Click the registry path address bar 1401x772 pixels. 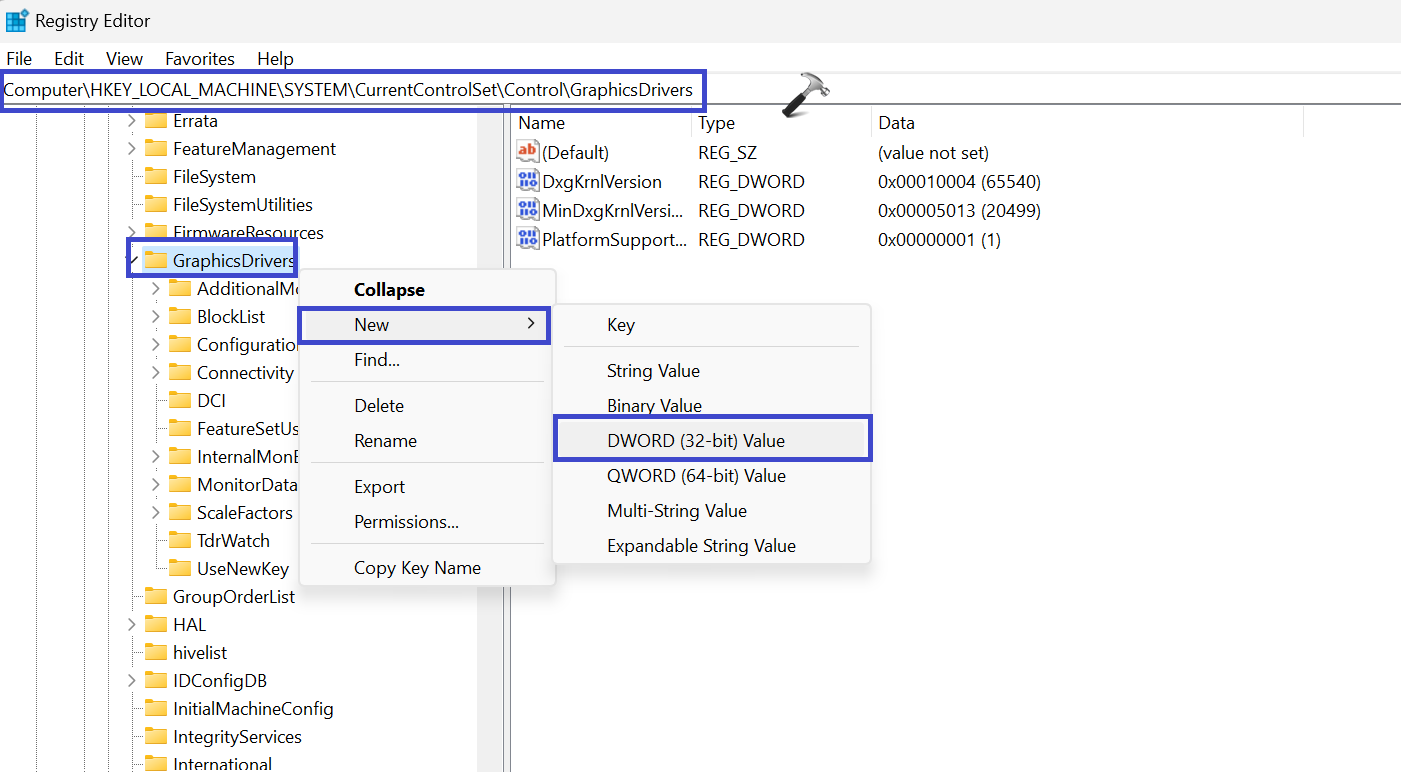348,90
